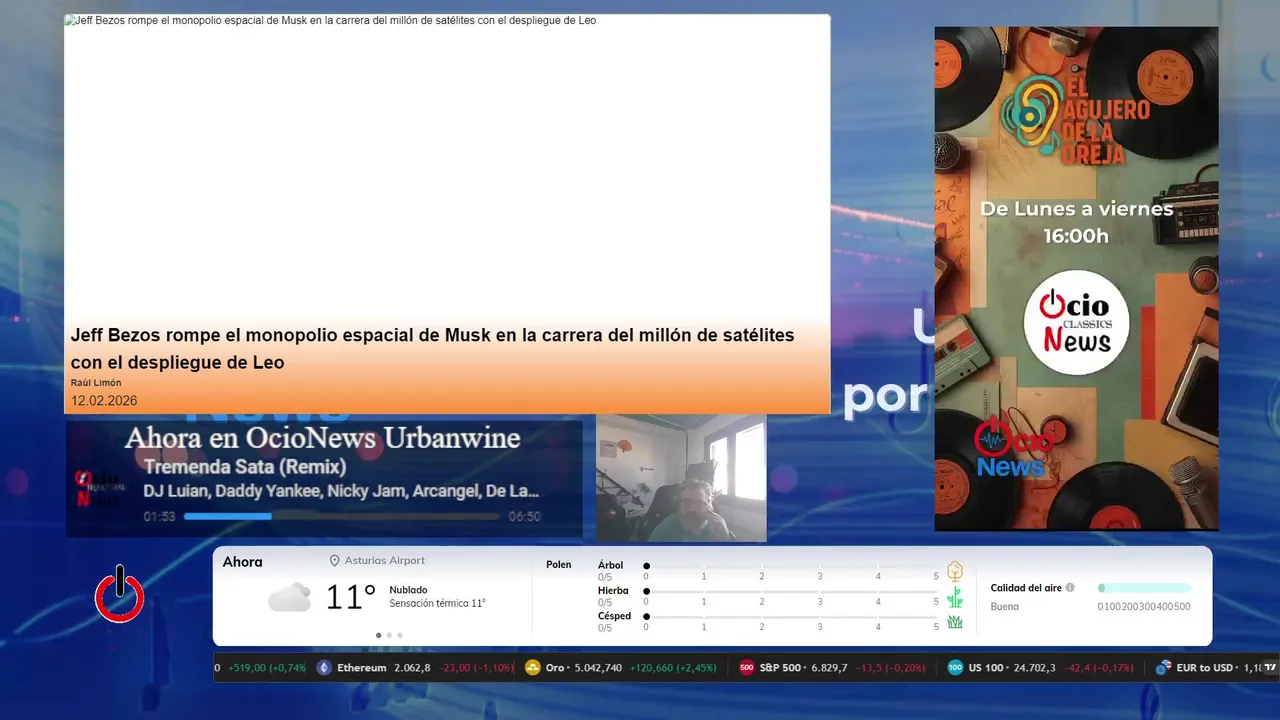The width and height of the screenshot is (1280, 720).
Task: Click the US 100 teal badge icon
Action: 956,667
